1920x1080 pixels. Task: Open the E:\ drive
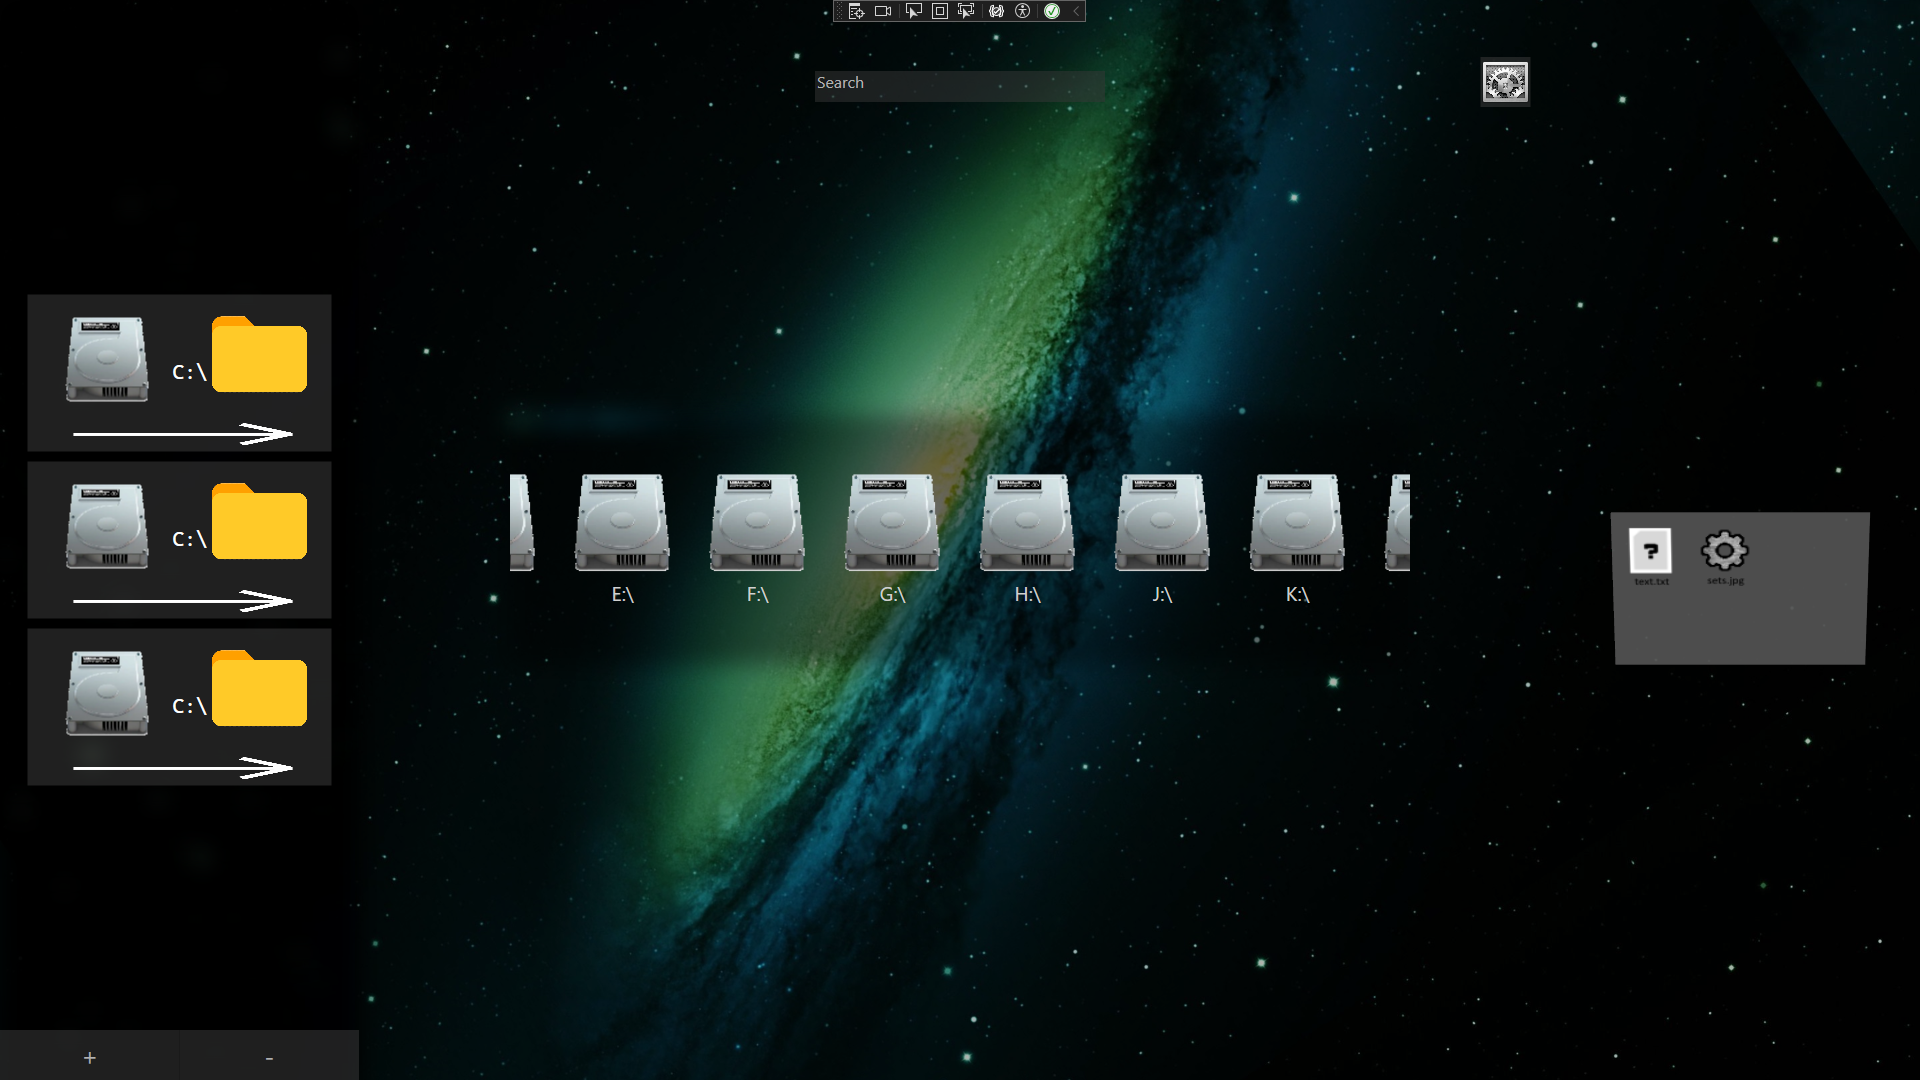click(x=622, y=523)
